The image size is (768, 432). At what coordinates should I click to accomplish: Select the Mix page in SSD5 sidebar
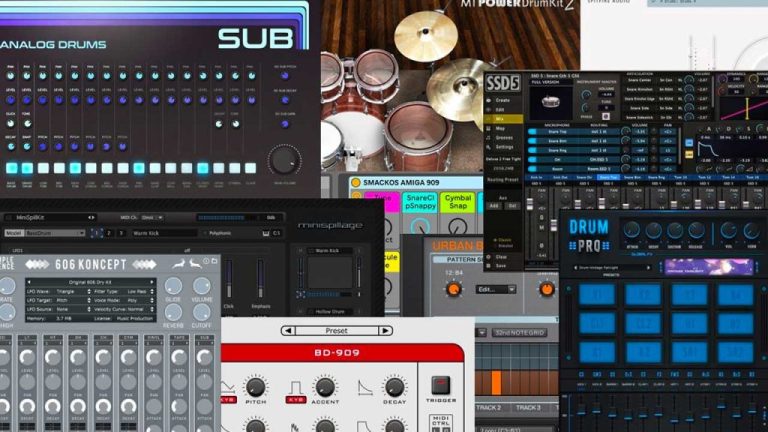point(504,119)
